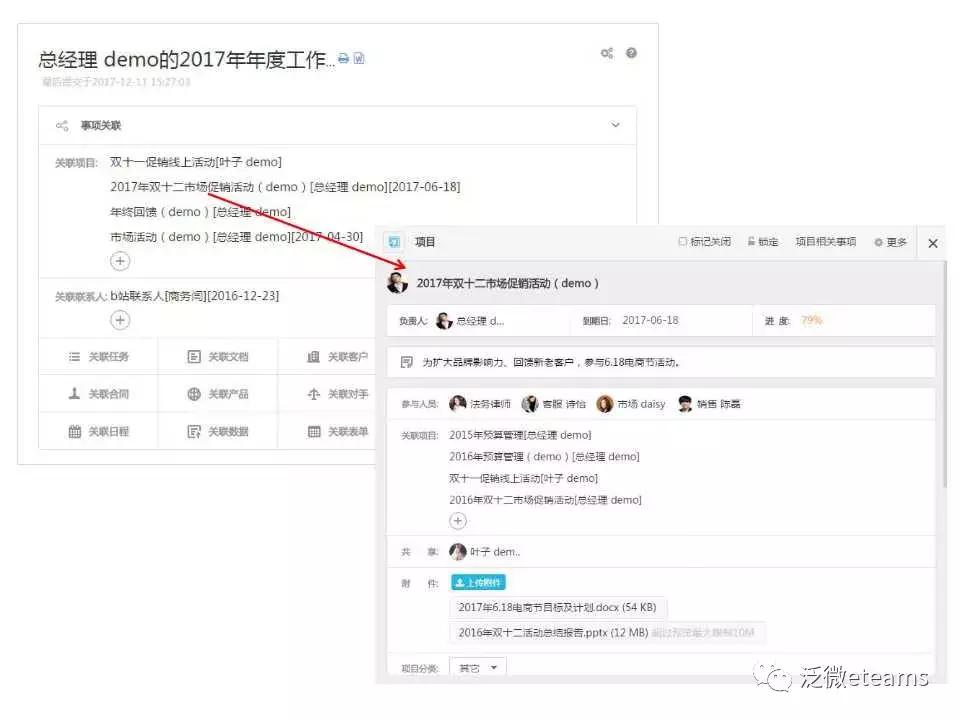Image resolution: width=960 pixels, height=720 pixels.
Task: Open the 项目分类 其它 dropdown
Action: (478, 667)
